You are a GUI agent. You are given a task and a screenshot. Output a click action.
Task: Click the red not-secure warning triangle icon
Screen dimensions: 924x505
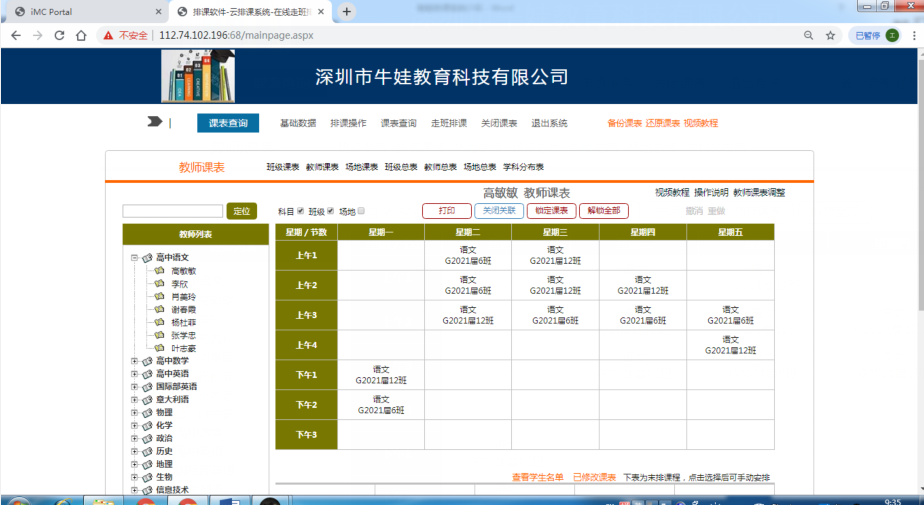click(108, 35)
